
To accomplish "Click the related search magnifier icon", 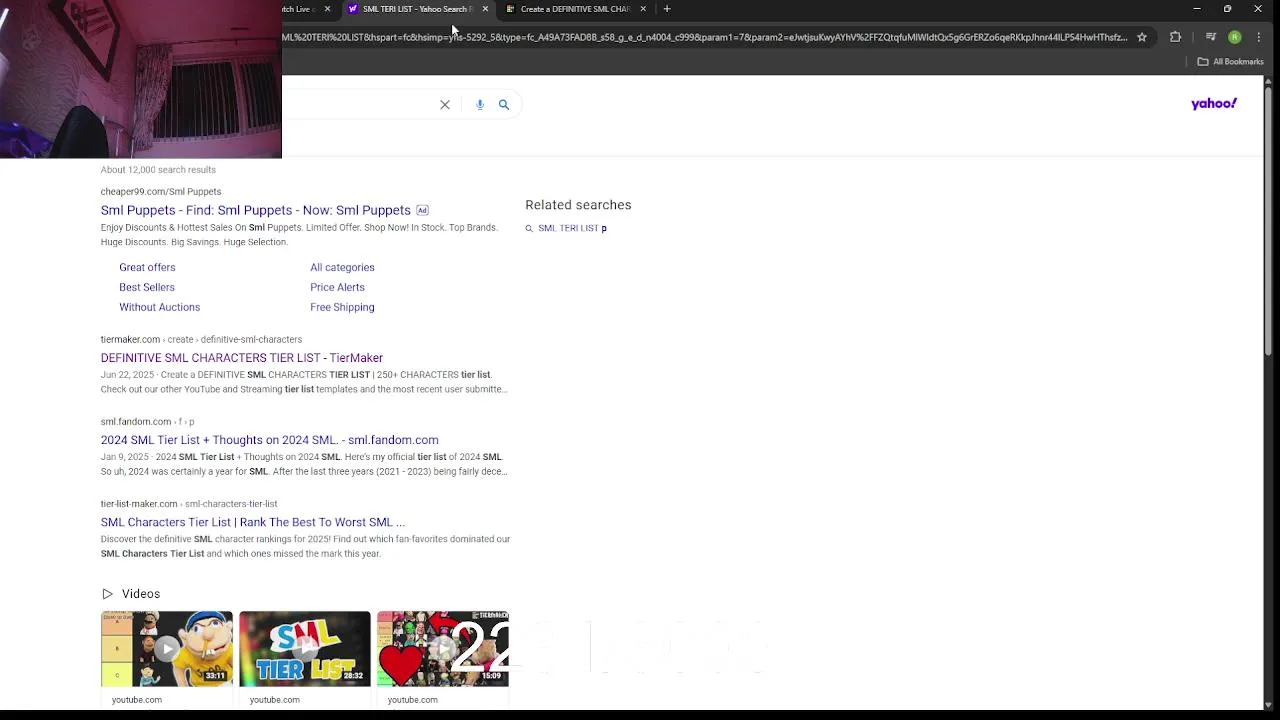I will click(529, 229).
